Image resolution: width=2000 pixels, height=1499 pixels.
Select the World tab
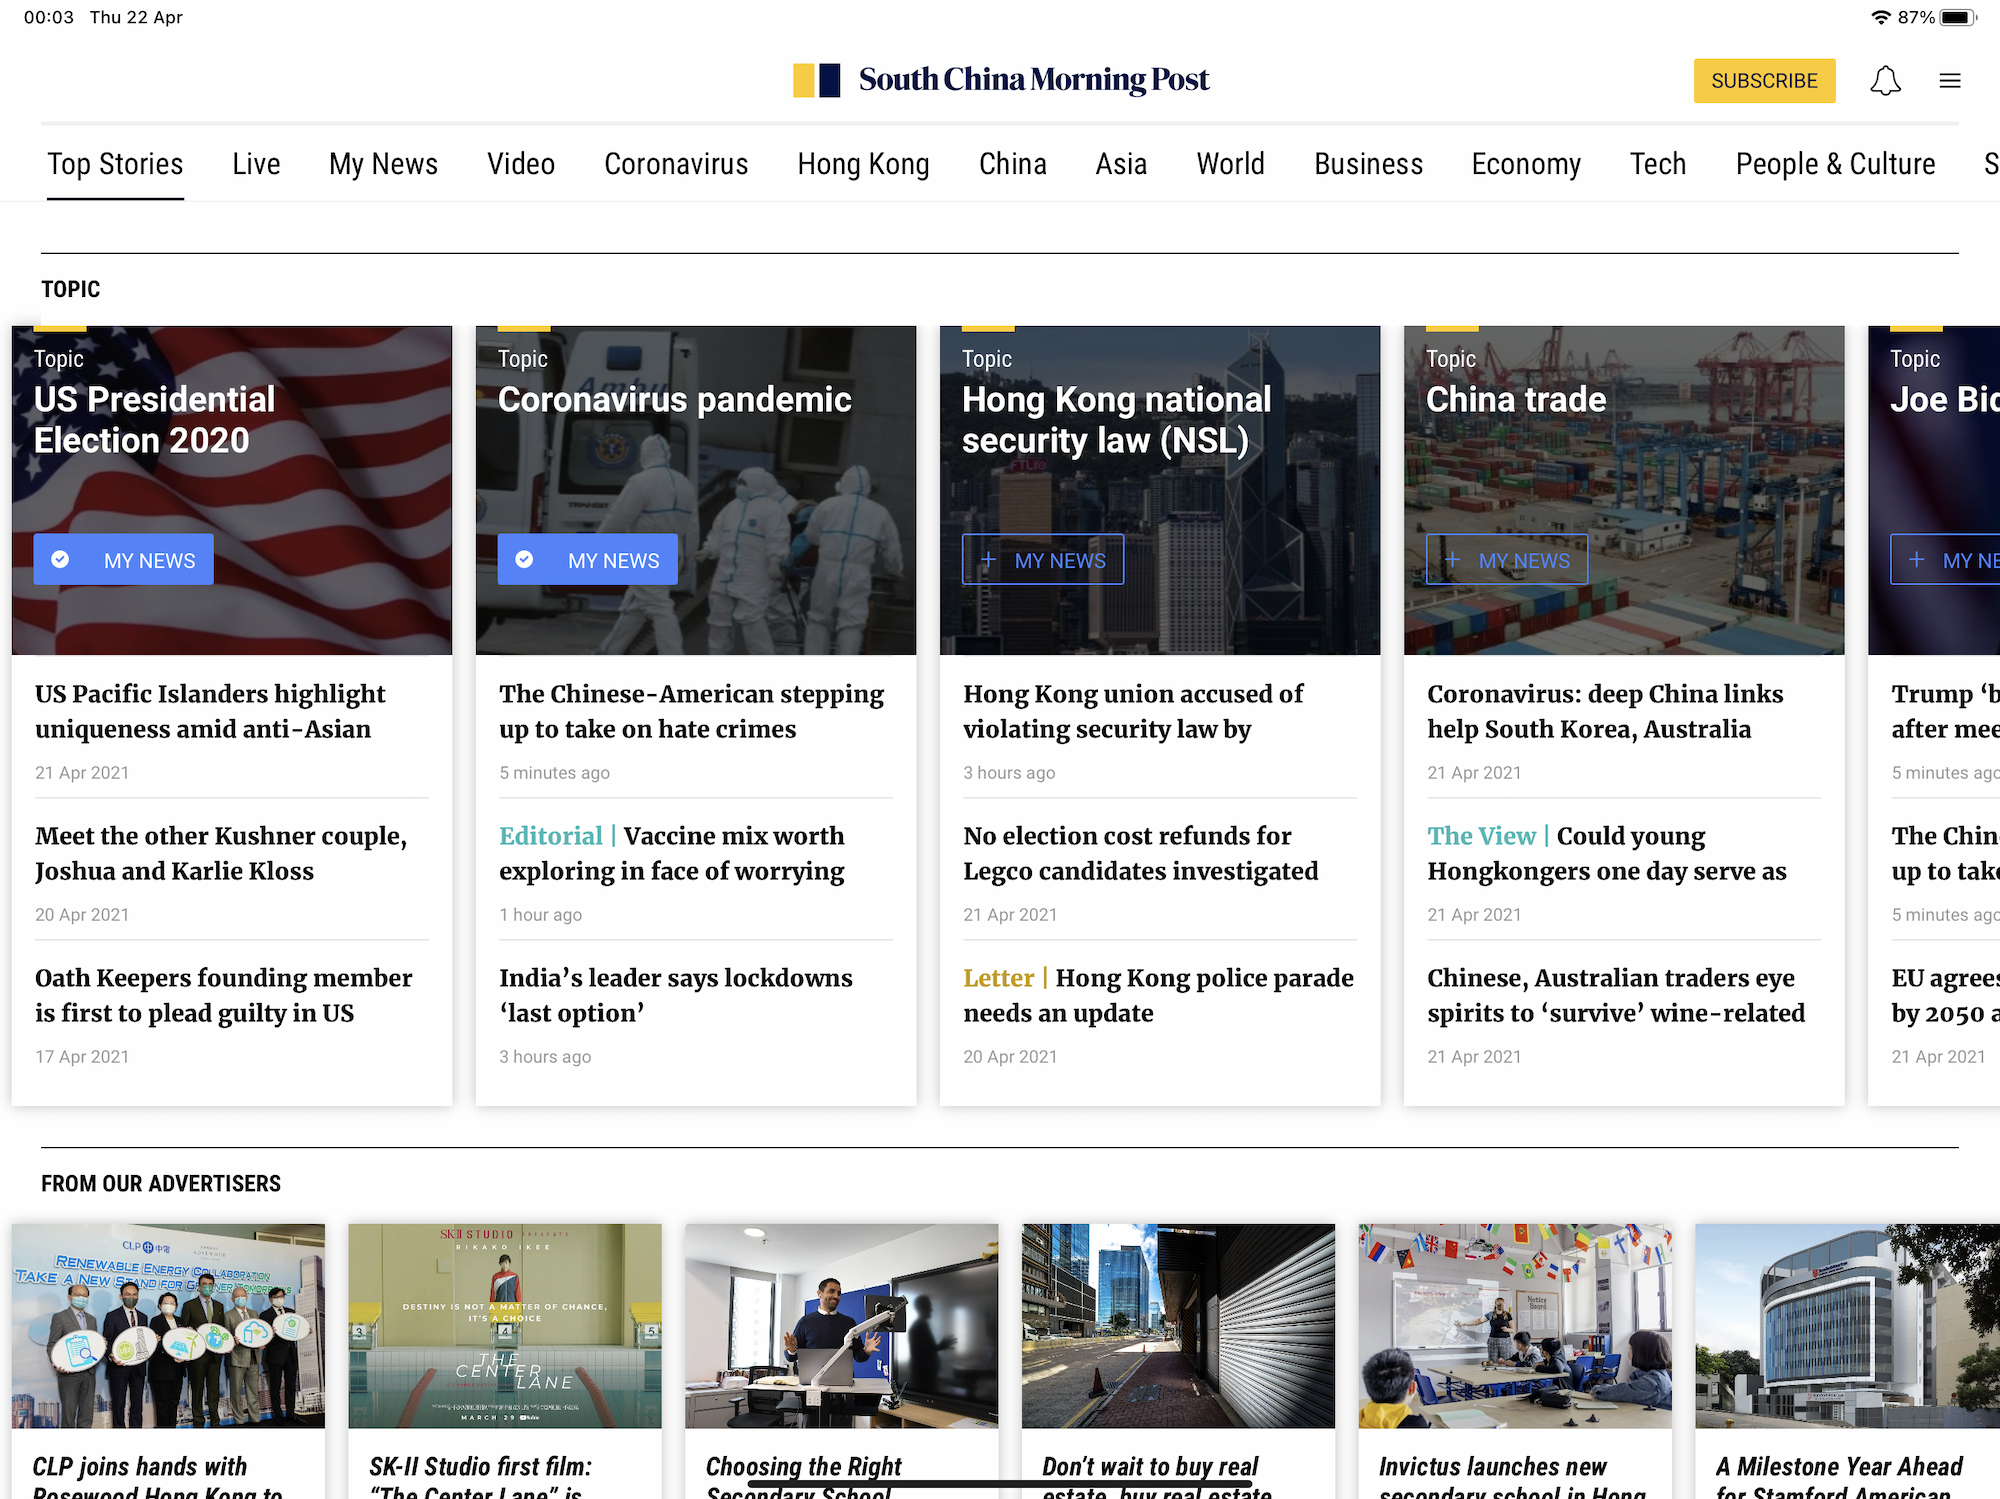1231,164
